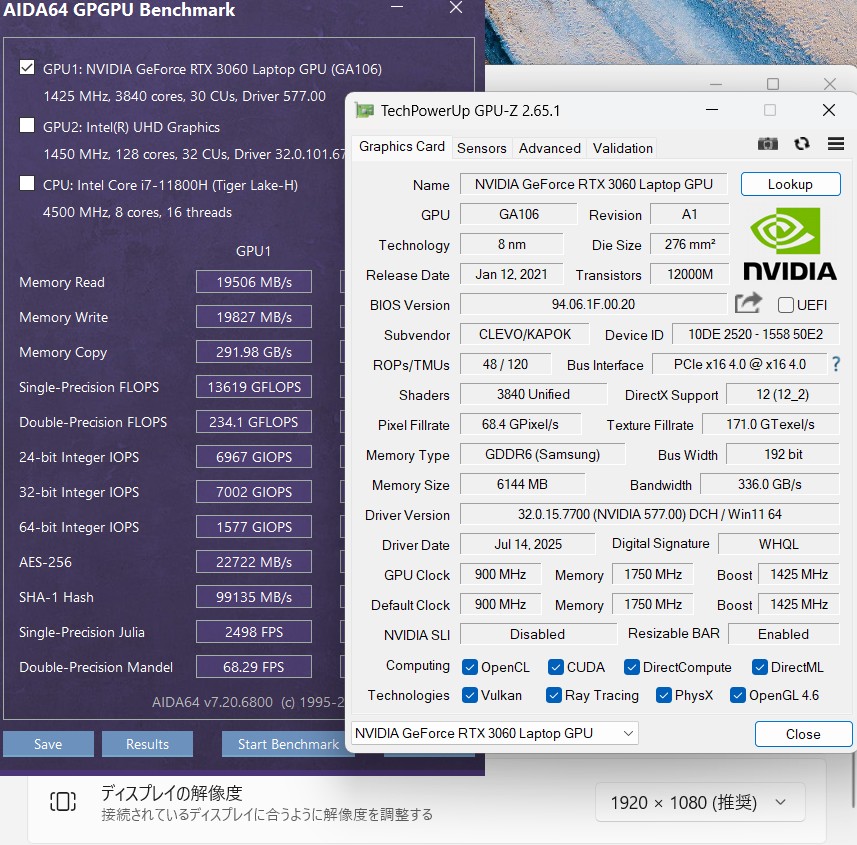Click the Memory Write result 19827 MB/s

254,317
